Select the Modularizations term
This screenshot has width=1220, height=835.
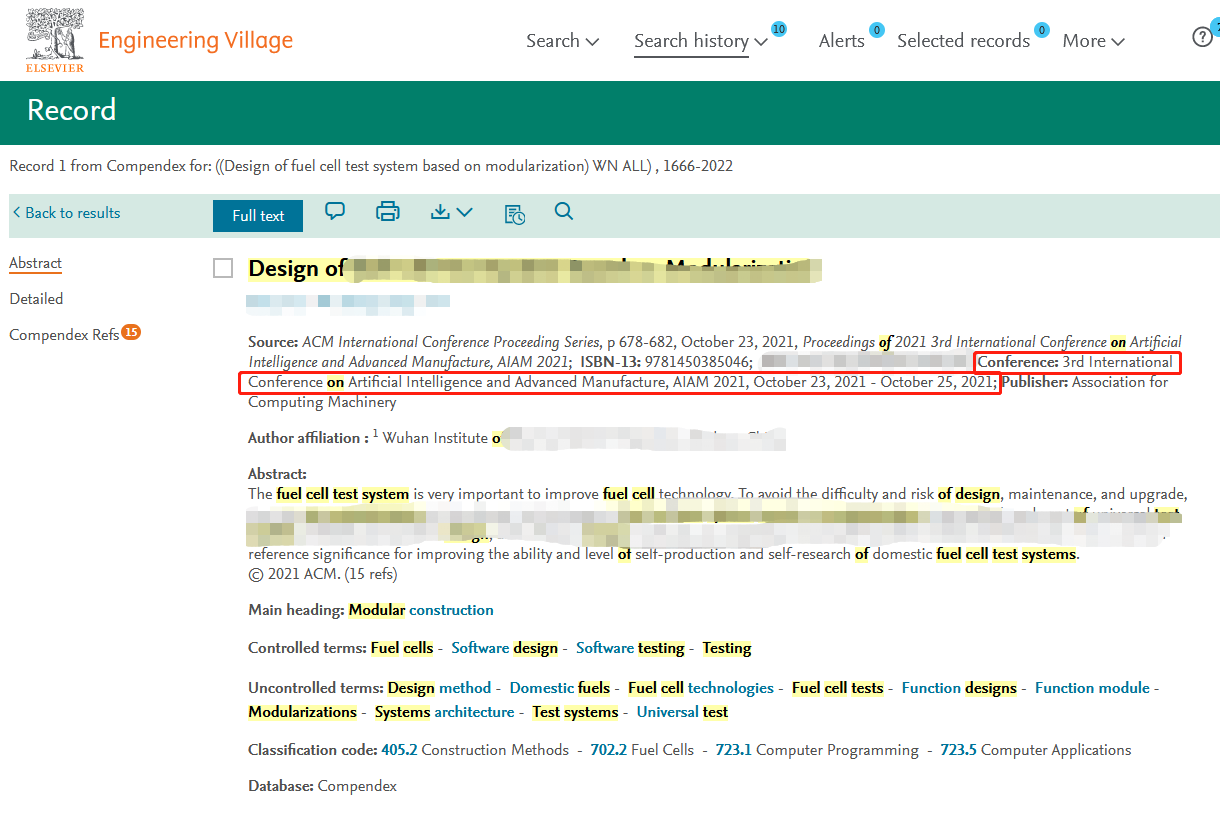[303, 712]
